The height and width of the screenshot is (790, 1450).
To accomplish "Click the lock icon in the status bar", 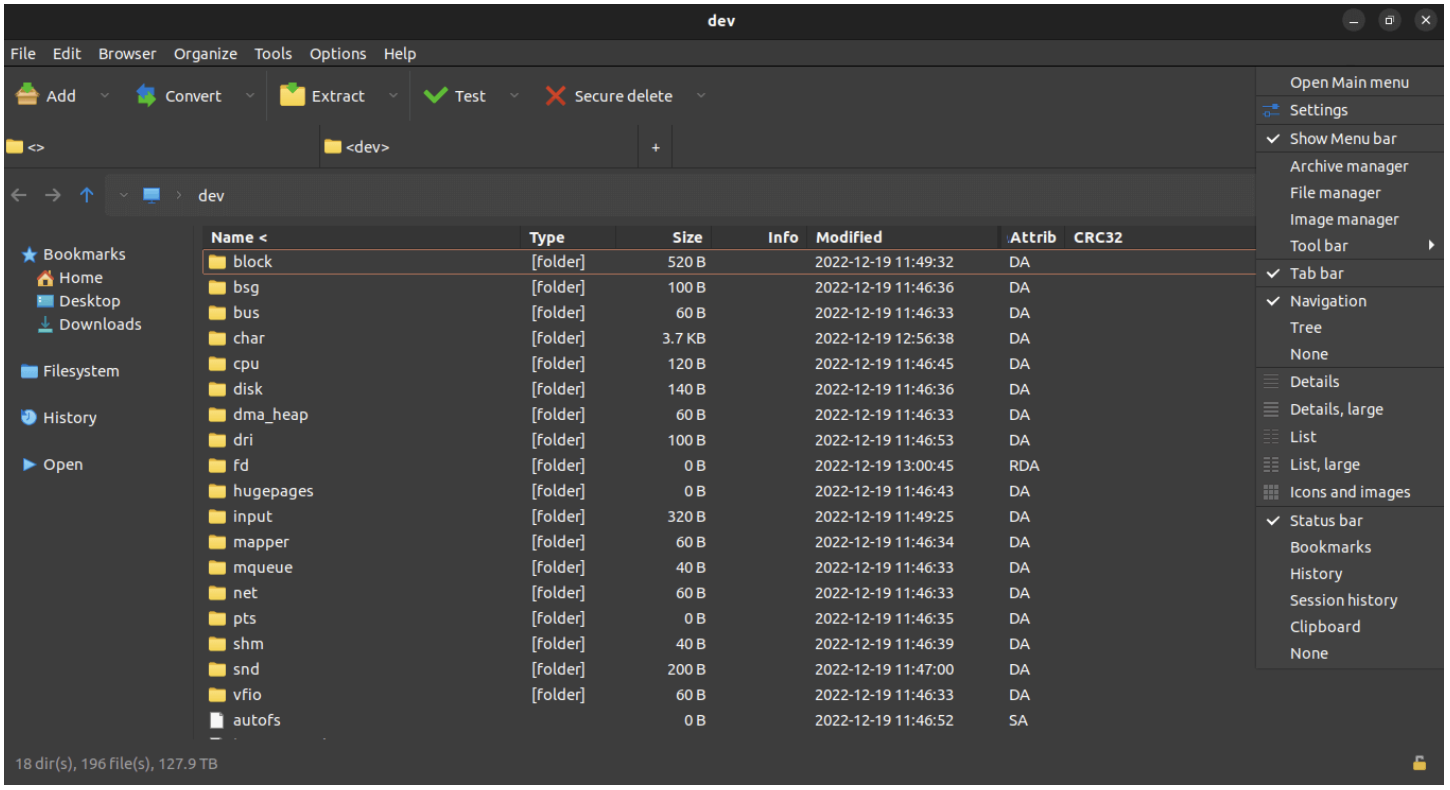I will click(1419, 762).
